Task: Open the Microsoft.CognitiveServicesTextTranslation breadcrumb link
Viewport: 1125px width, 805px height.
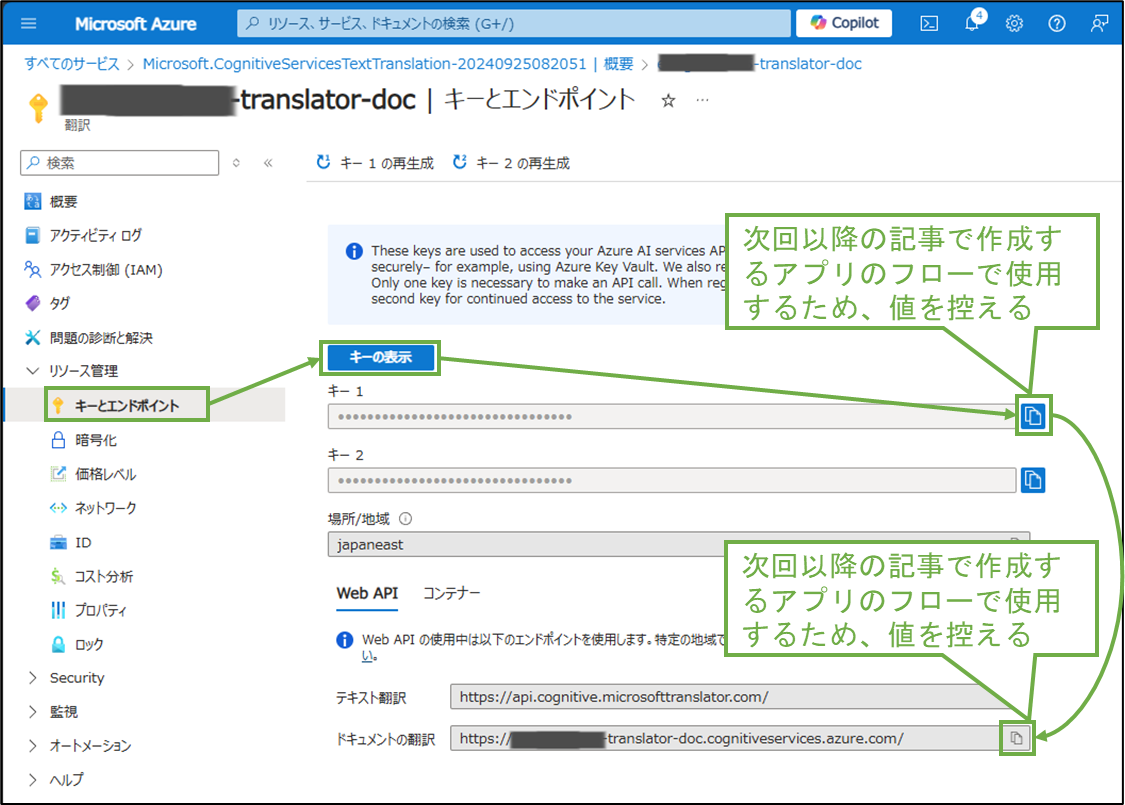Action: 388,64
